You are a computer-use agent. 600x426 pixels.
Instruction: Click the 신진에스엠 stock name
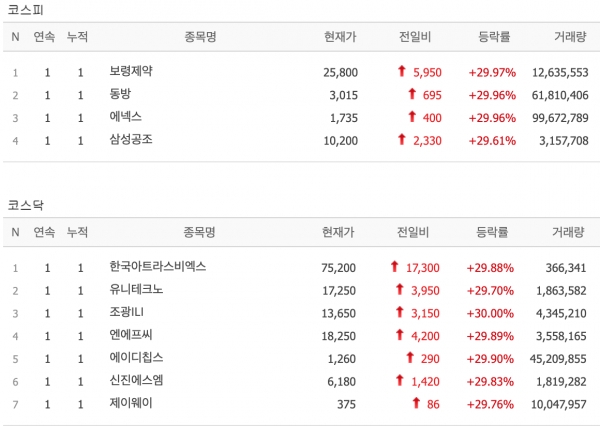136,380
